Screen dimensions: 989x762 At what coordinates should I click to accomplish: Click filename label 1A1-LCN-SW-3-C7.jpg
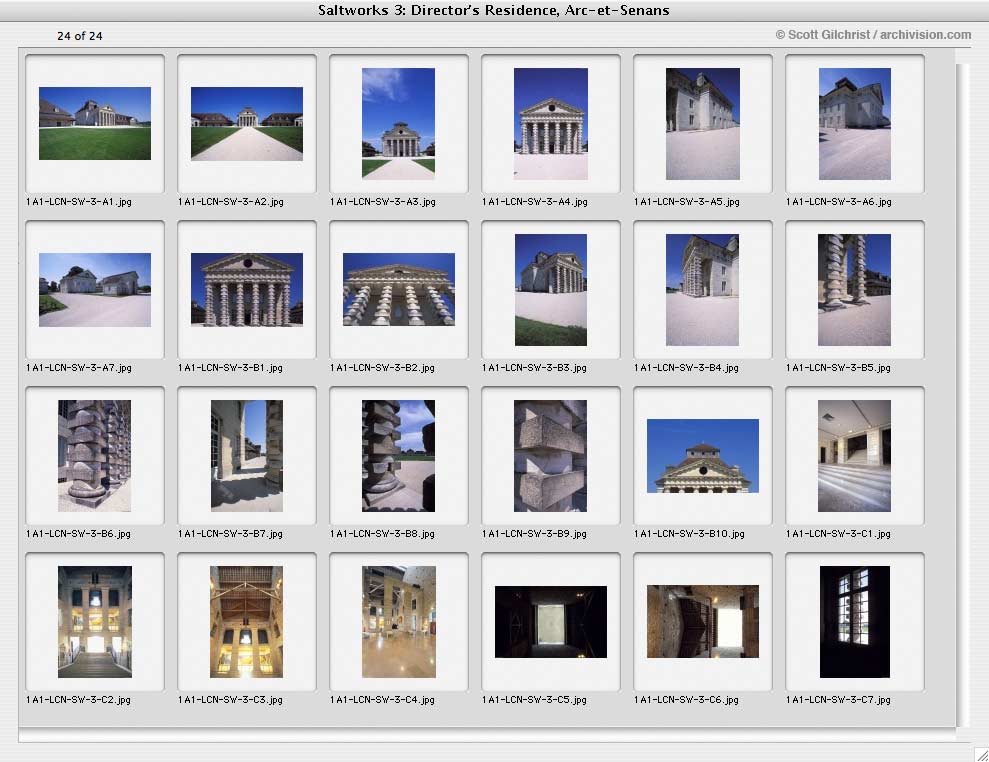pos(838,700)
